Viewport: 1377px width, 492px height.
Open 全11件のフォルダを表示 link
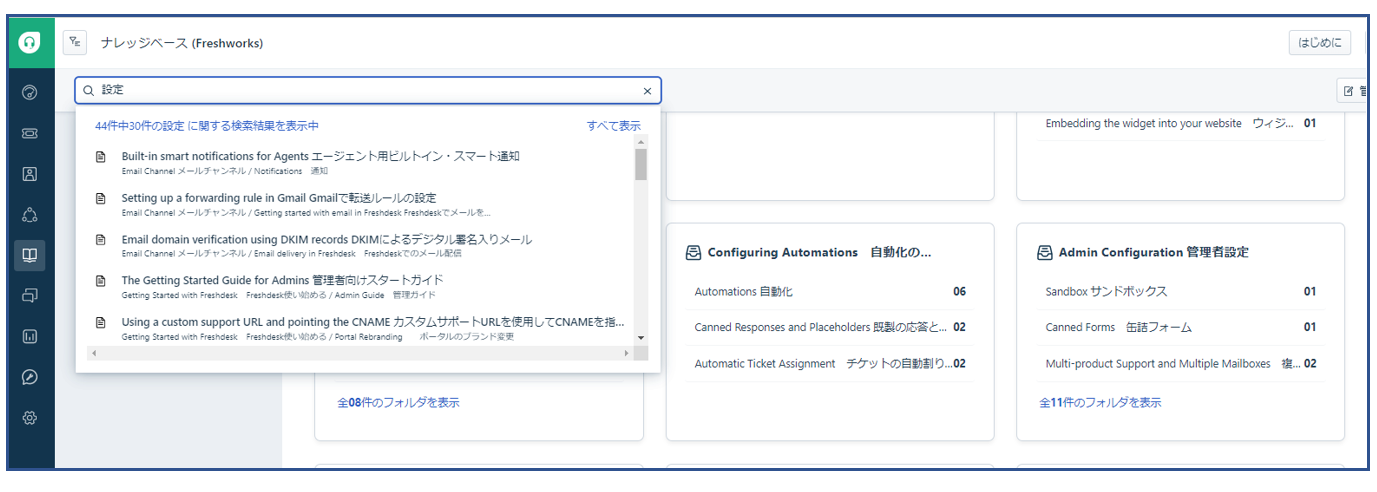[1100, 403]
